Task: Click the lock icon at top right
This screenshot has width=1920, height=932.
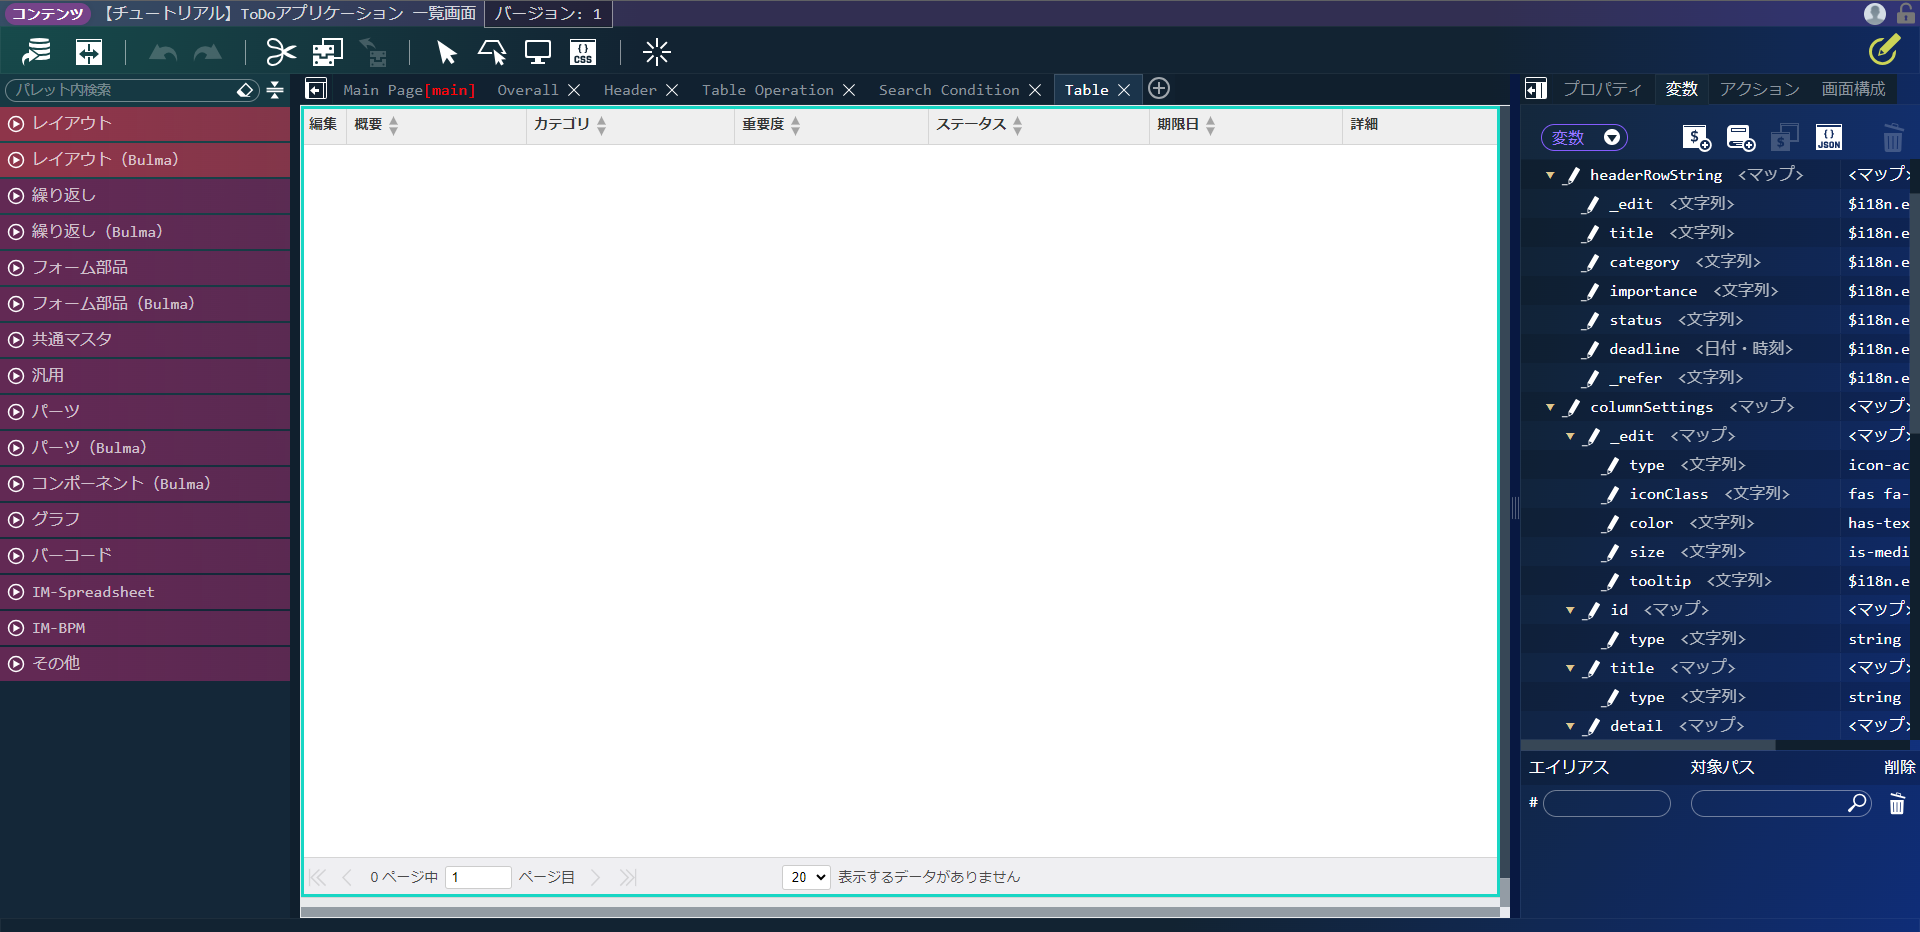Action: click(1906, 13)
